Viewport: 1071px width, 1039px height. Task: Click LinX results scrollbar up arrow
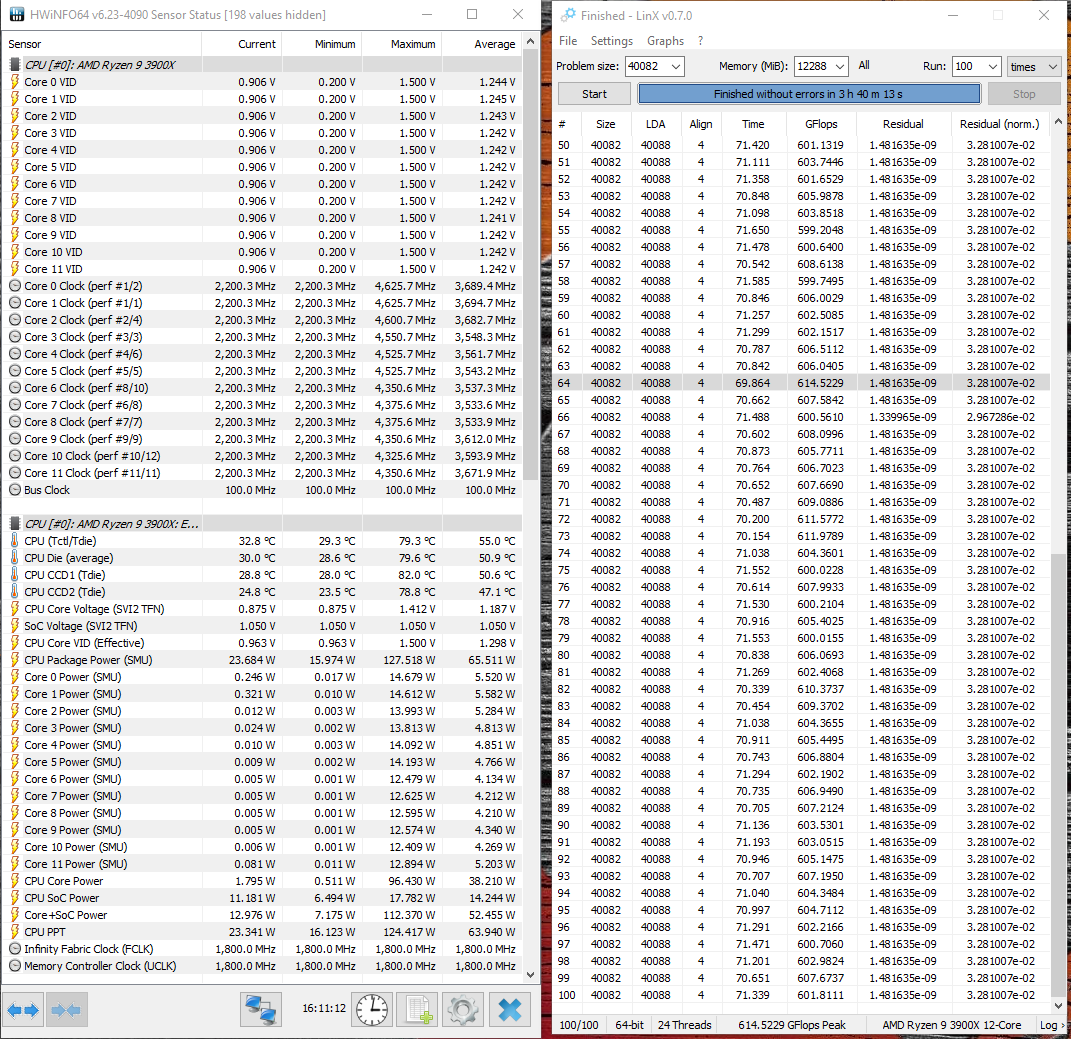(1058, 122)
